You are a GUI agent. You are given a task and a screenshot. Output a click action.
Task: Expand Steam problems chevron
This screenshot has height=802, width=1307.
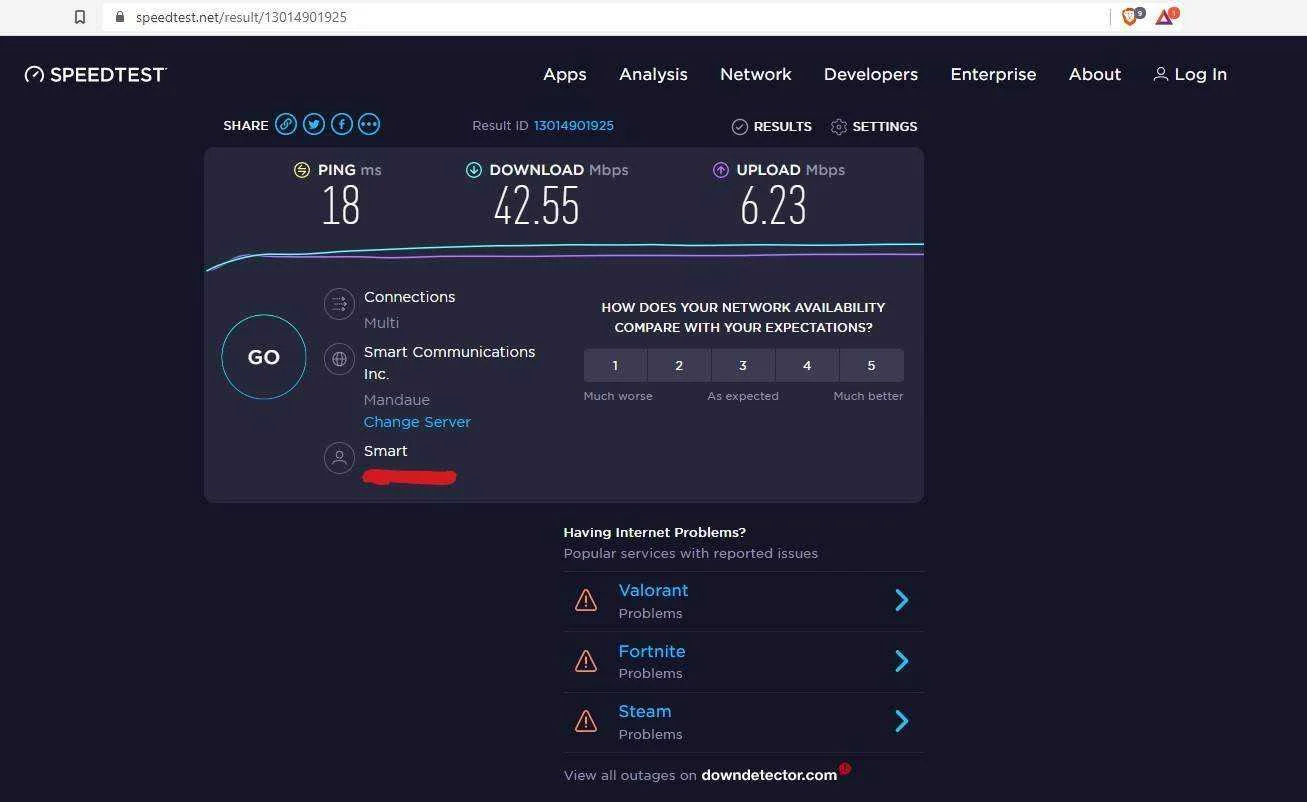[902, 721]
